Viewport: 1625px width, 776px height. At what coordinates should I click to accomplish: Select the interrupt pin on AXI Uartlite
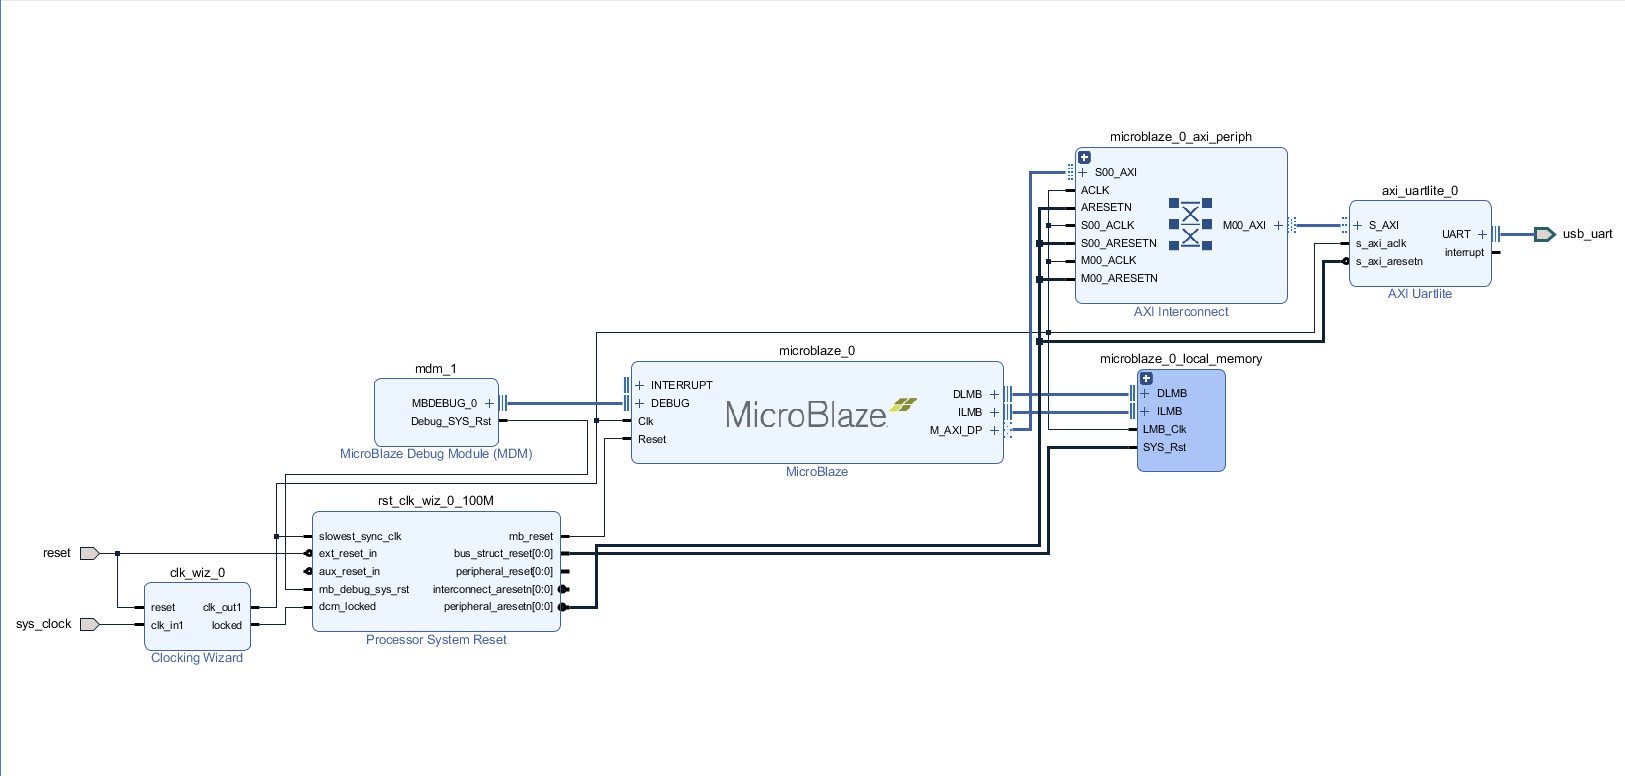coord(1464,252)
